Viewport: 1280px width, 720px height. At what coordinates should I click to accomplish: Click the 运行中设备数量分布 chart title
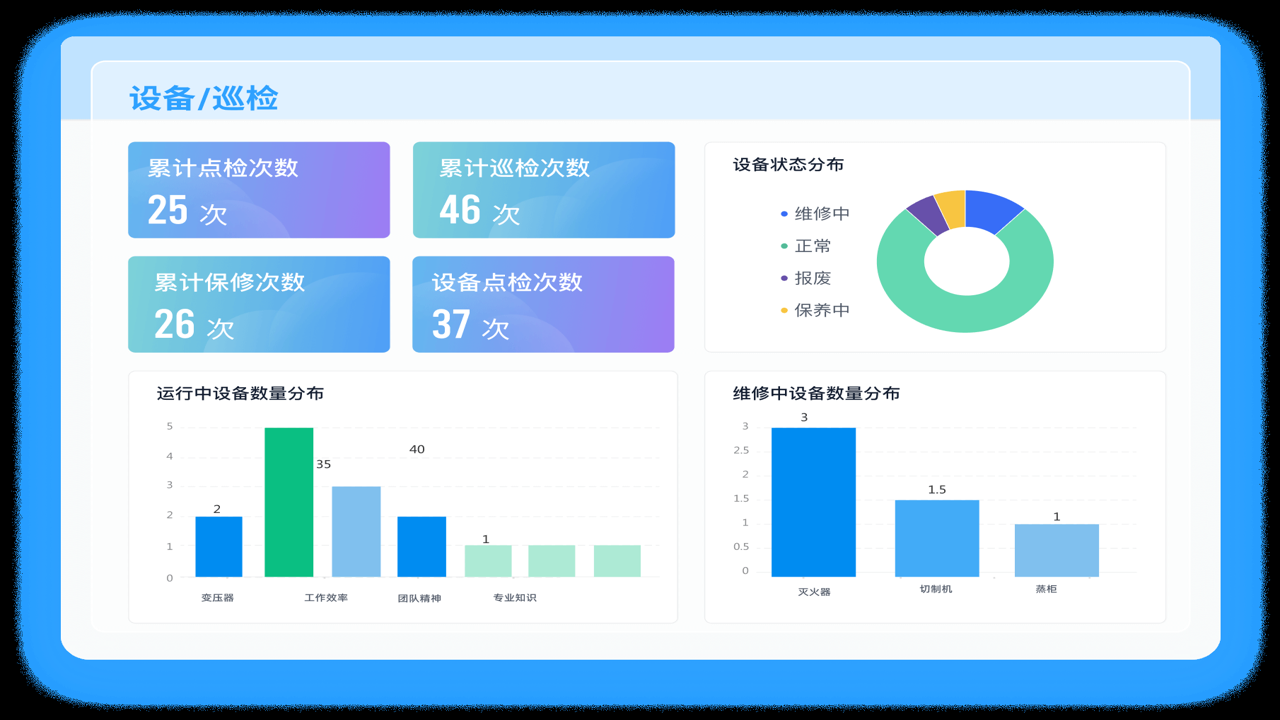pos(240,394)
